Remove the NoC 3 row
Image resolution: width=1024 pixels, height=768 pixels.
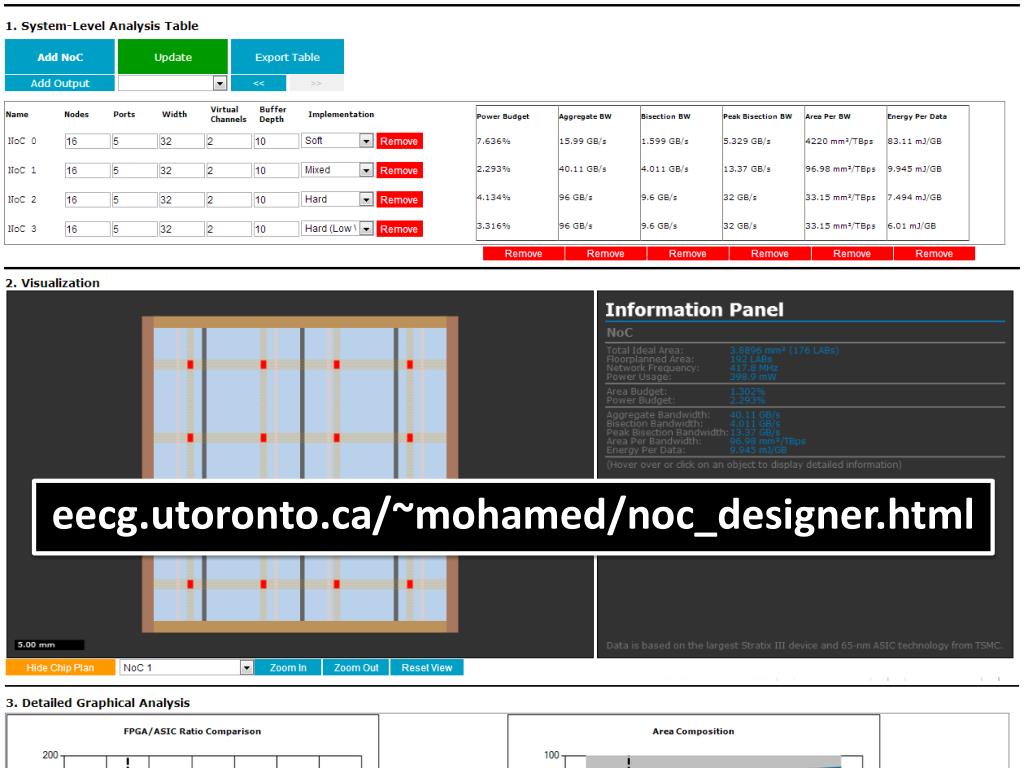click(399, 229)
